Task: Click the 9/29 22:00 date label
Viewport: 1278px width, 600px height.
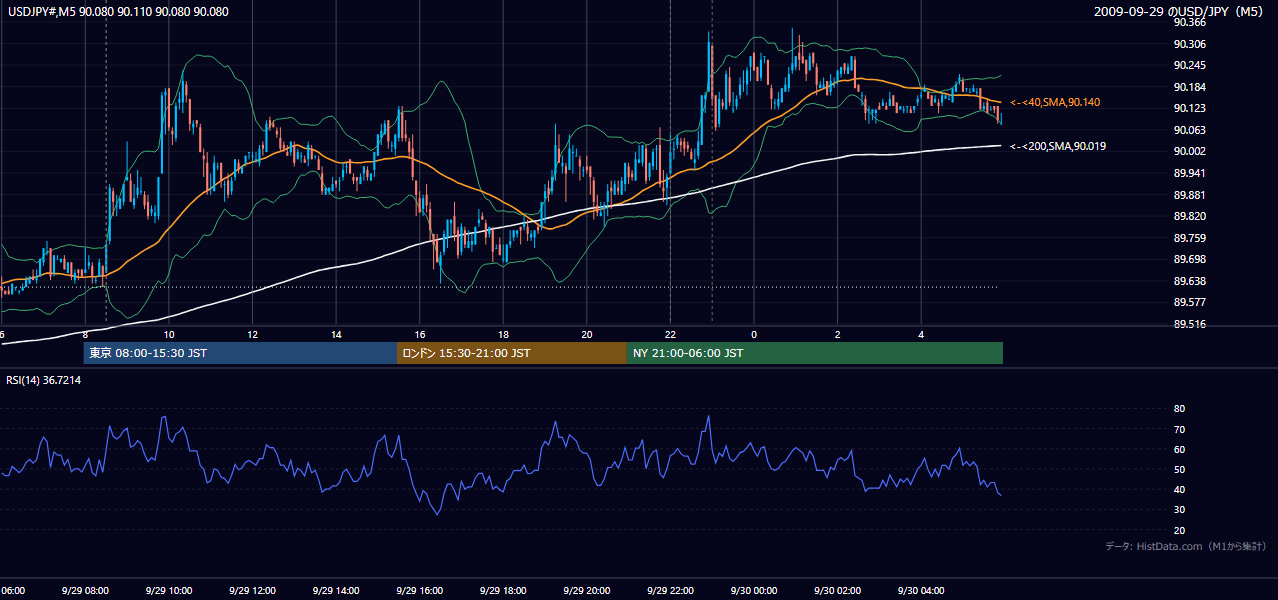Action: (670, 590)
